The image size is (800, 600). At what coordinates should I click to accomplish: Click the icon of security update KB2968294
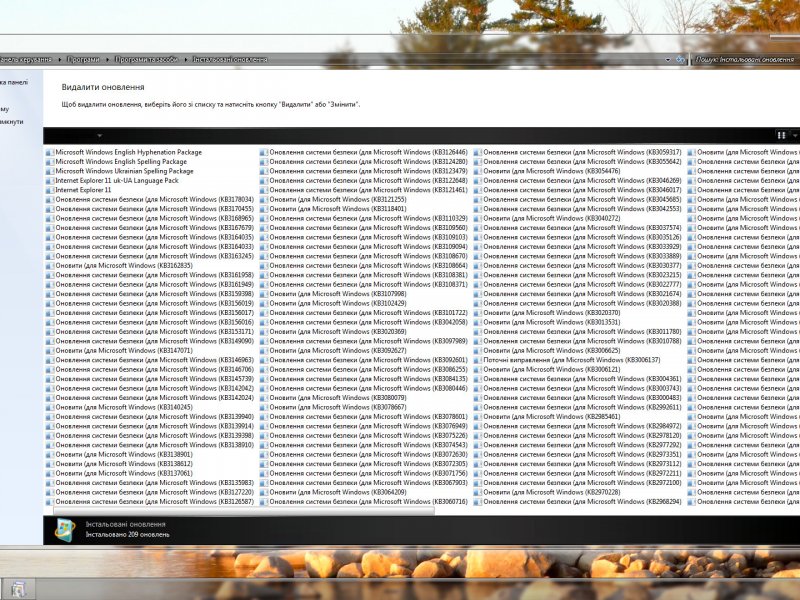(x=478, y=502)
